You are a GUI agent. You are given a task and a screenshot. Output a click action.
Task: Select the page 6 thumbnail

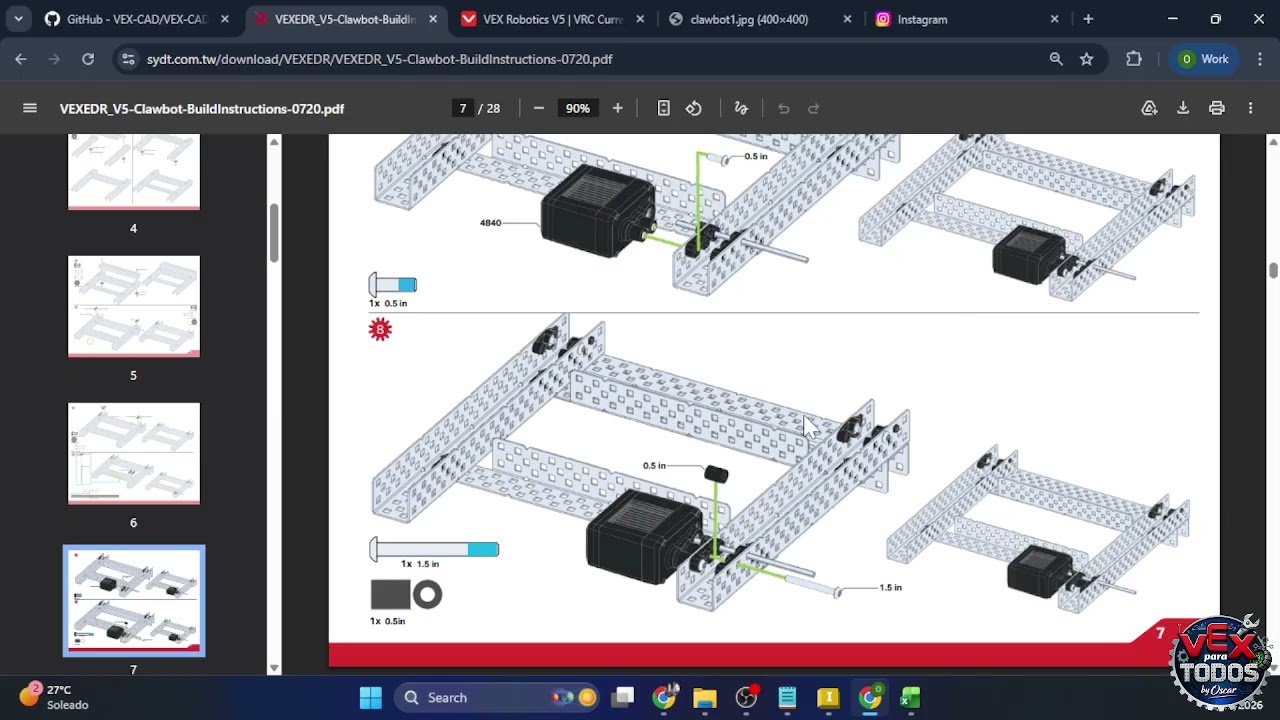tap(134, 453)
